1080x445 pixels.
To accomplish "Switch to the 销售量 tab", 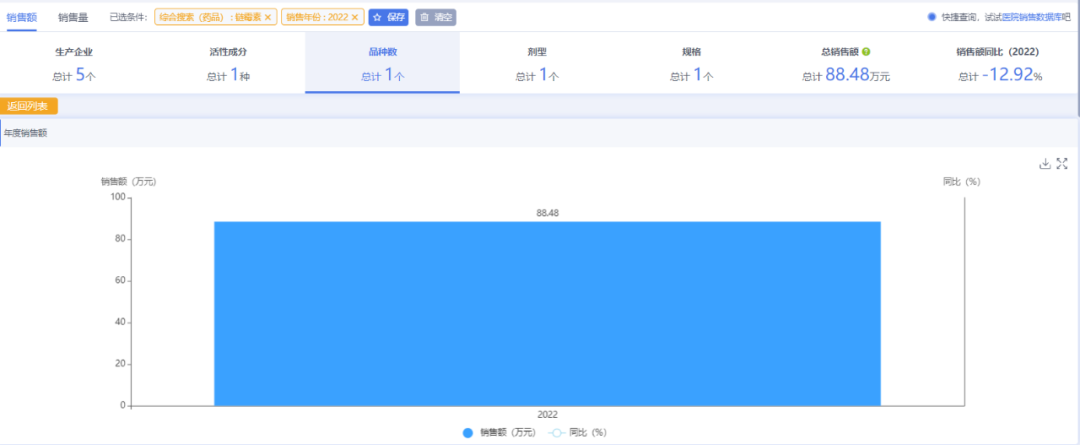I will (73, 17).
